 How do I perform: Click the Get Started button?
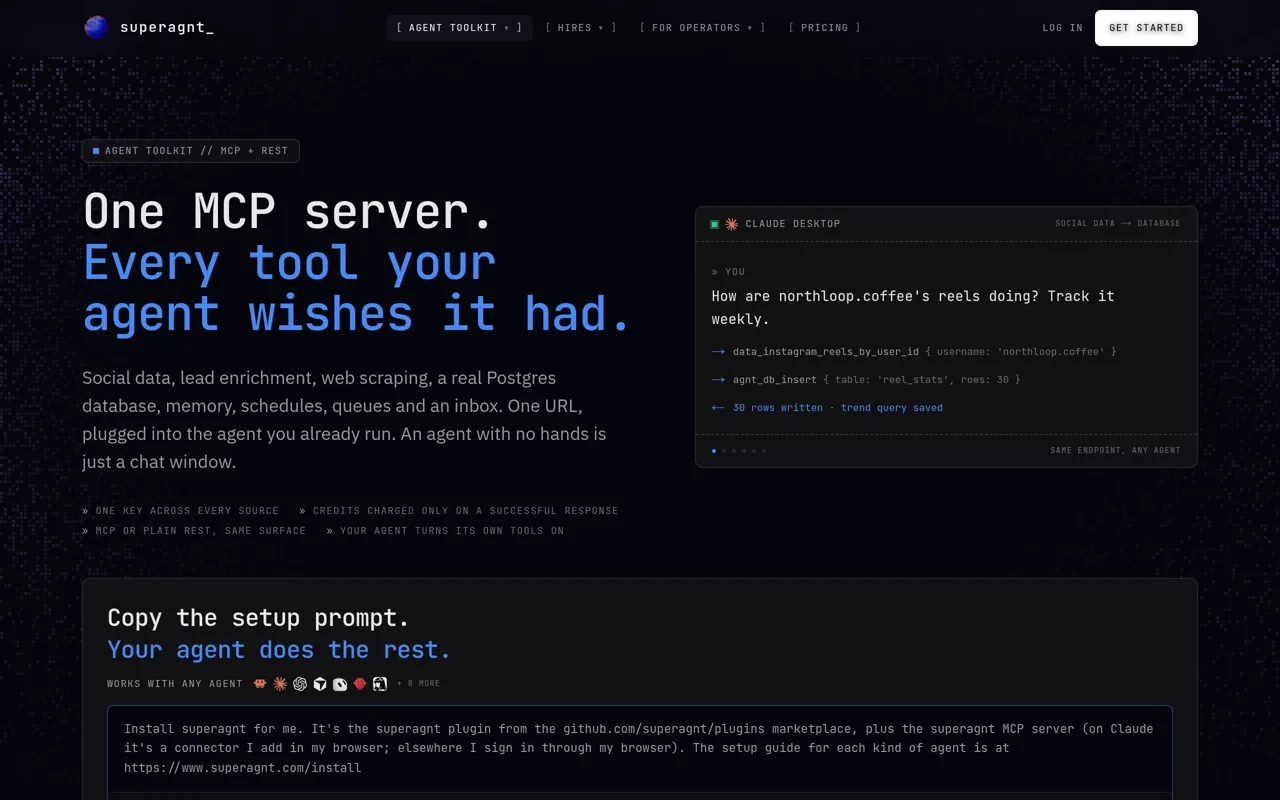click(x=1146, y=28)
